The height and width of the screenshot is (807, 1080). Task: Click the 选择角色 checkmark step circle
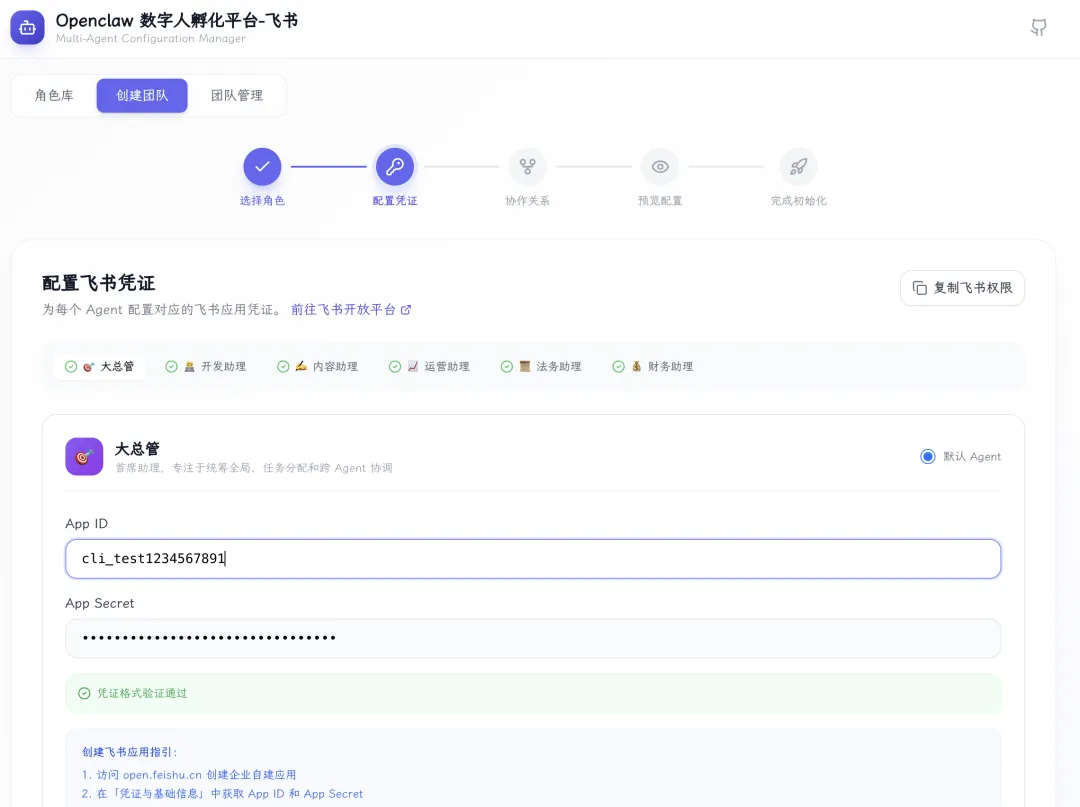click(262, 167)
